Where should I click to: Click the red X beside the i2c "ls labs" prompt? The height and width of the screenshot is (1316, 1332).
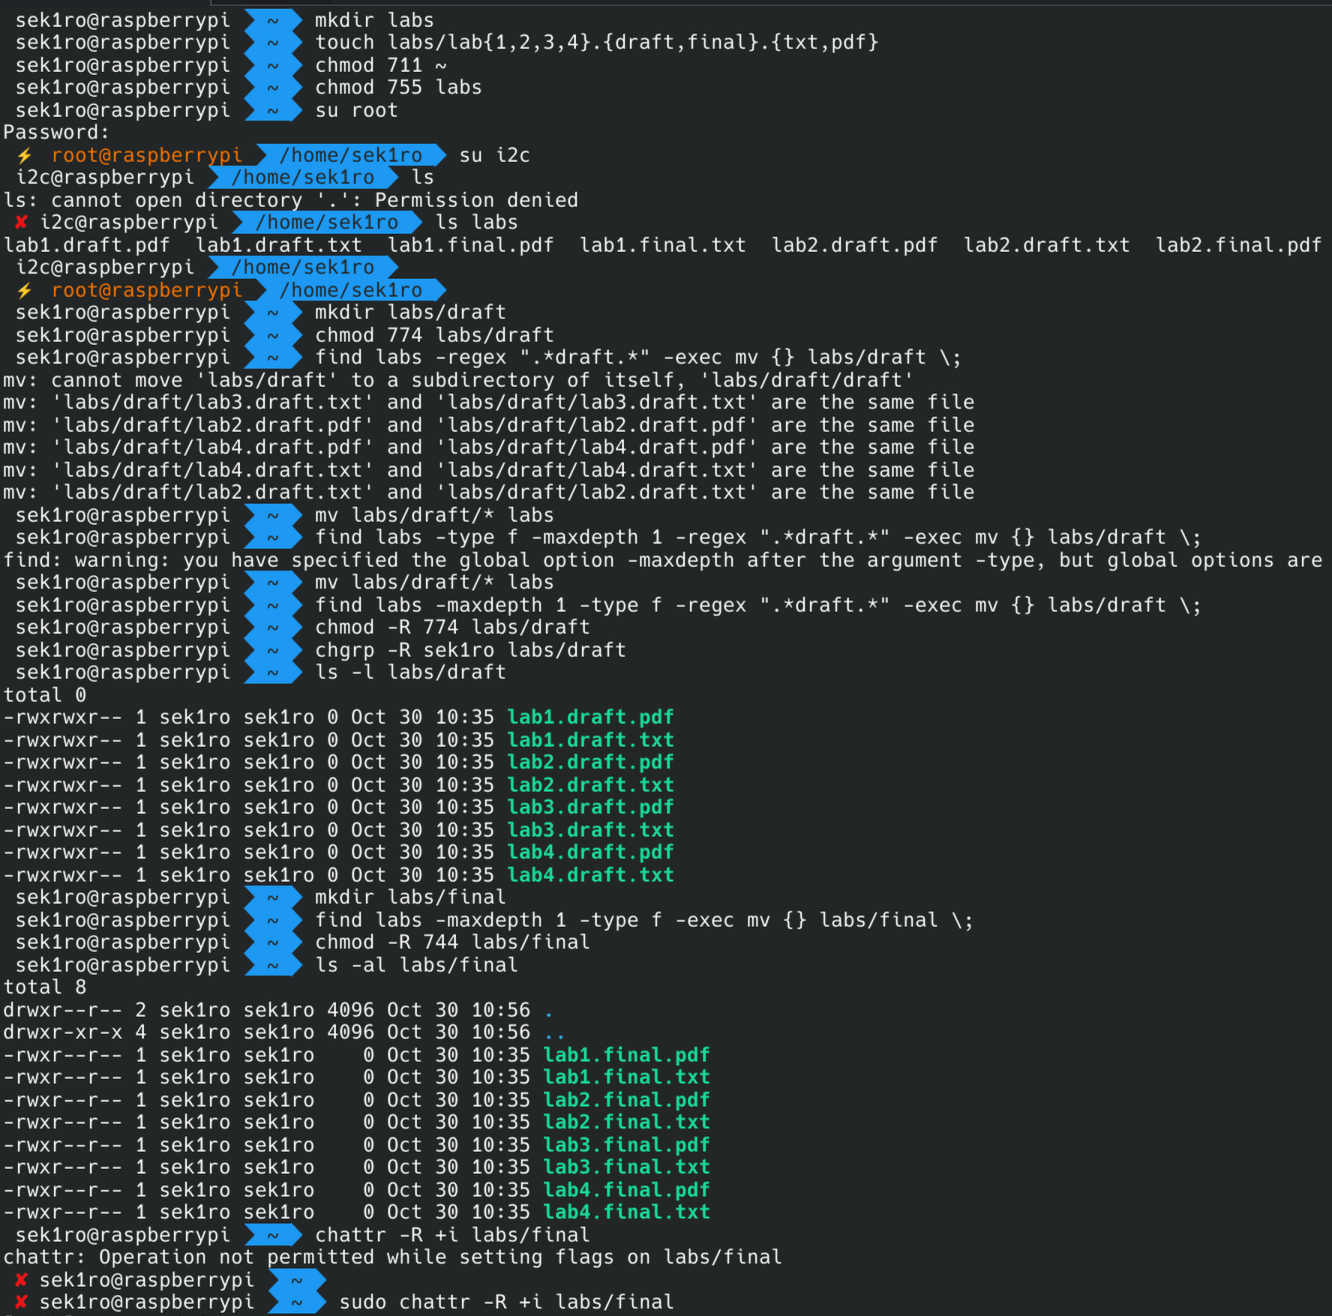click(x=20, y=222)
